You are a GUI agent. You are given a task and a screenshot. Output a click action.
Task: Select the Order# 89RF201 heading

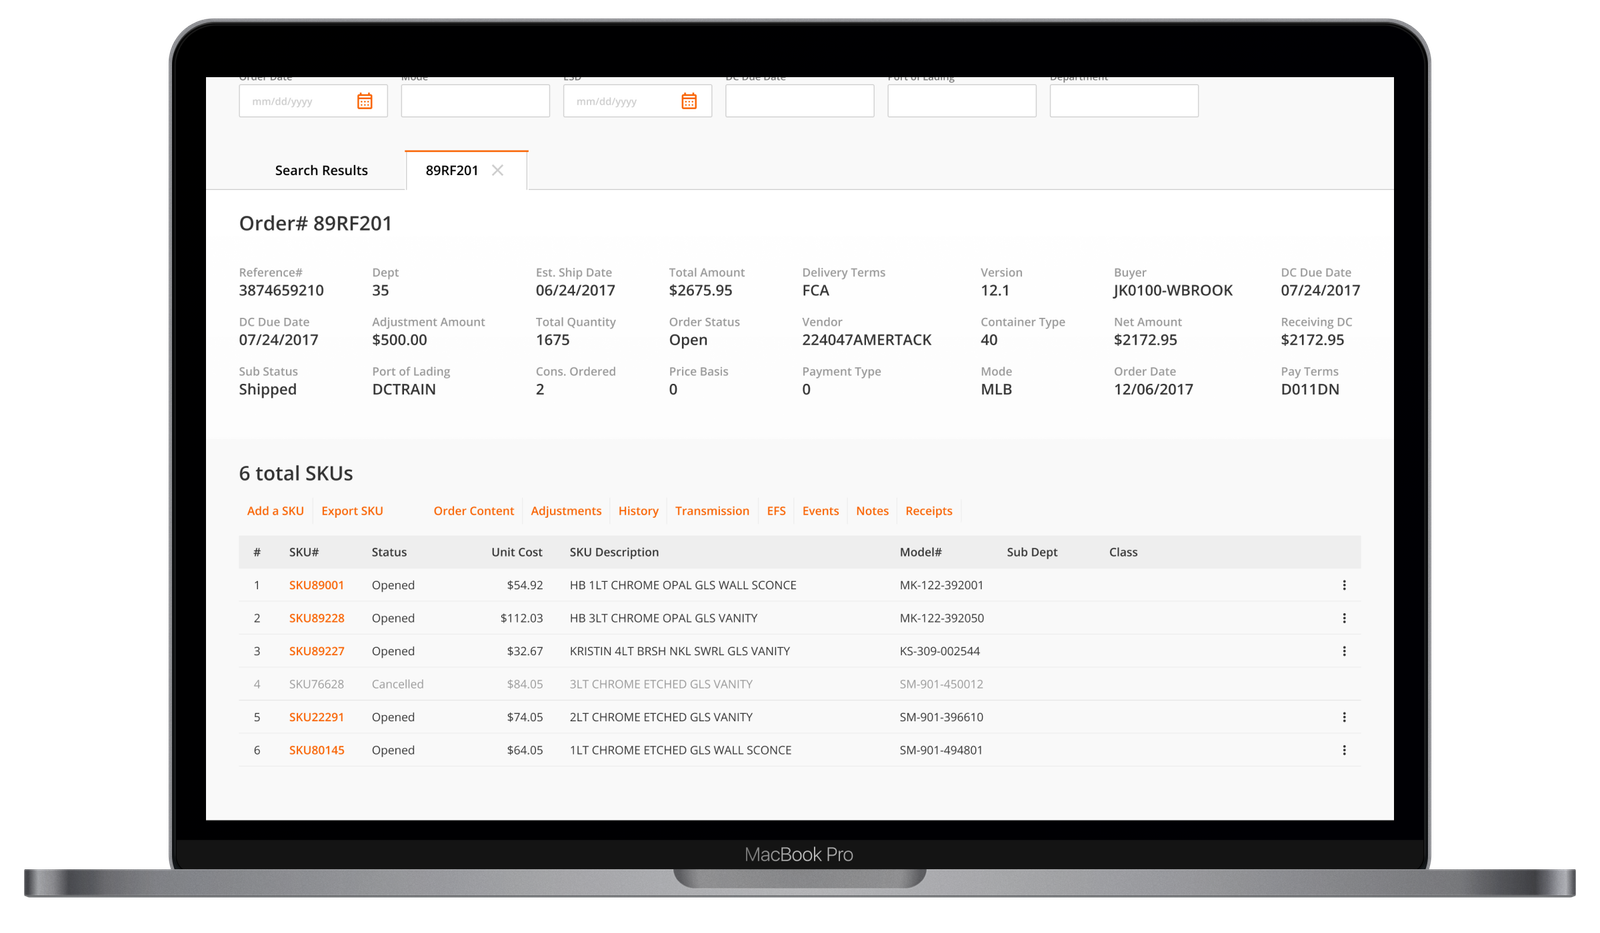point(315,223)
